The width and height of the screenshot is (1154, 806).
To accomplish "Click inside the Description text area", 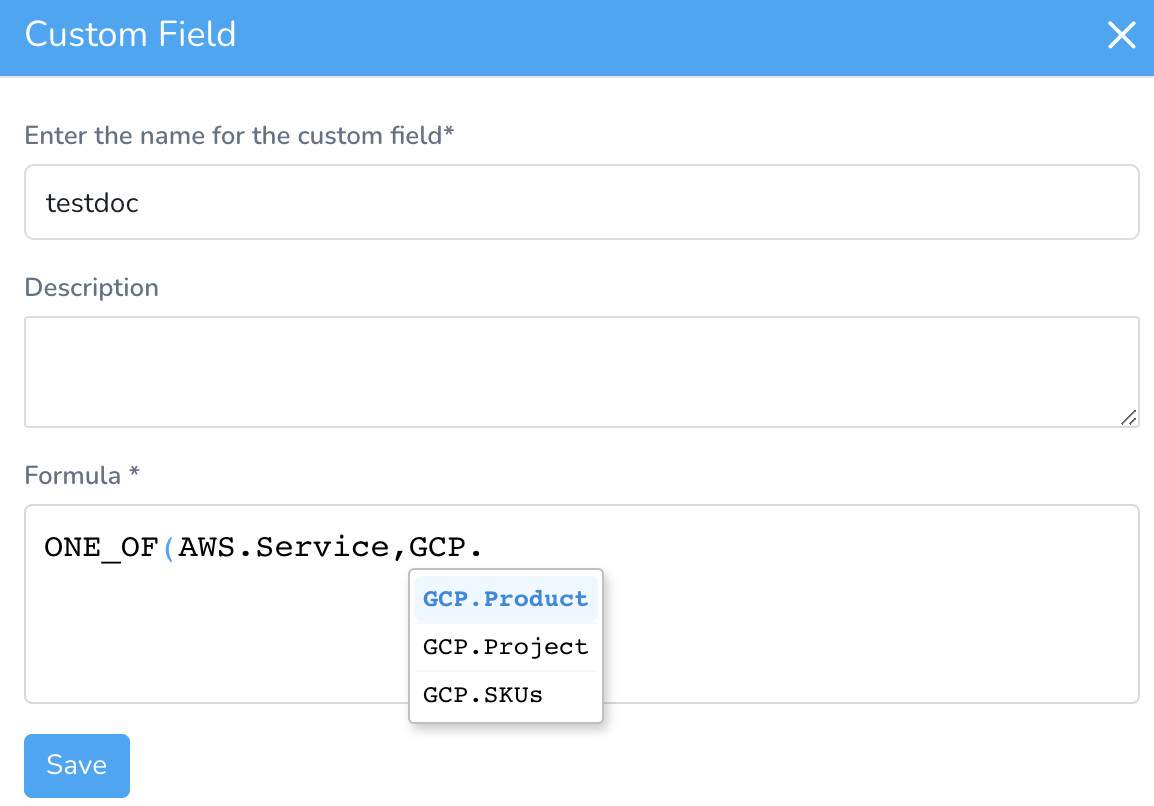I will (581, 372).
